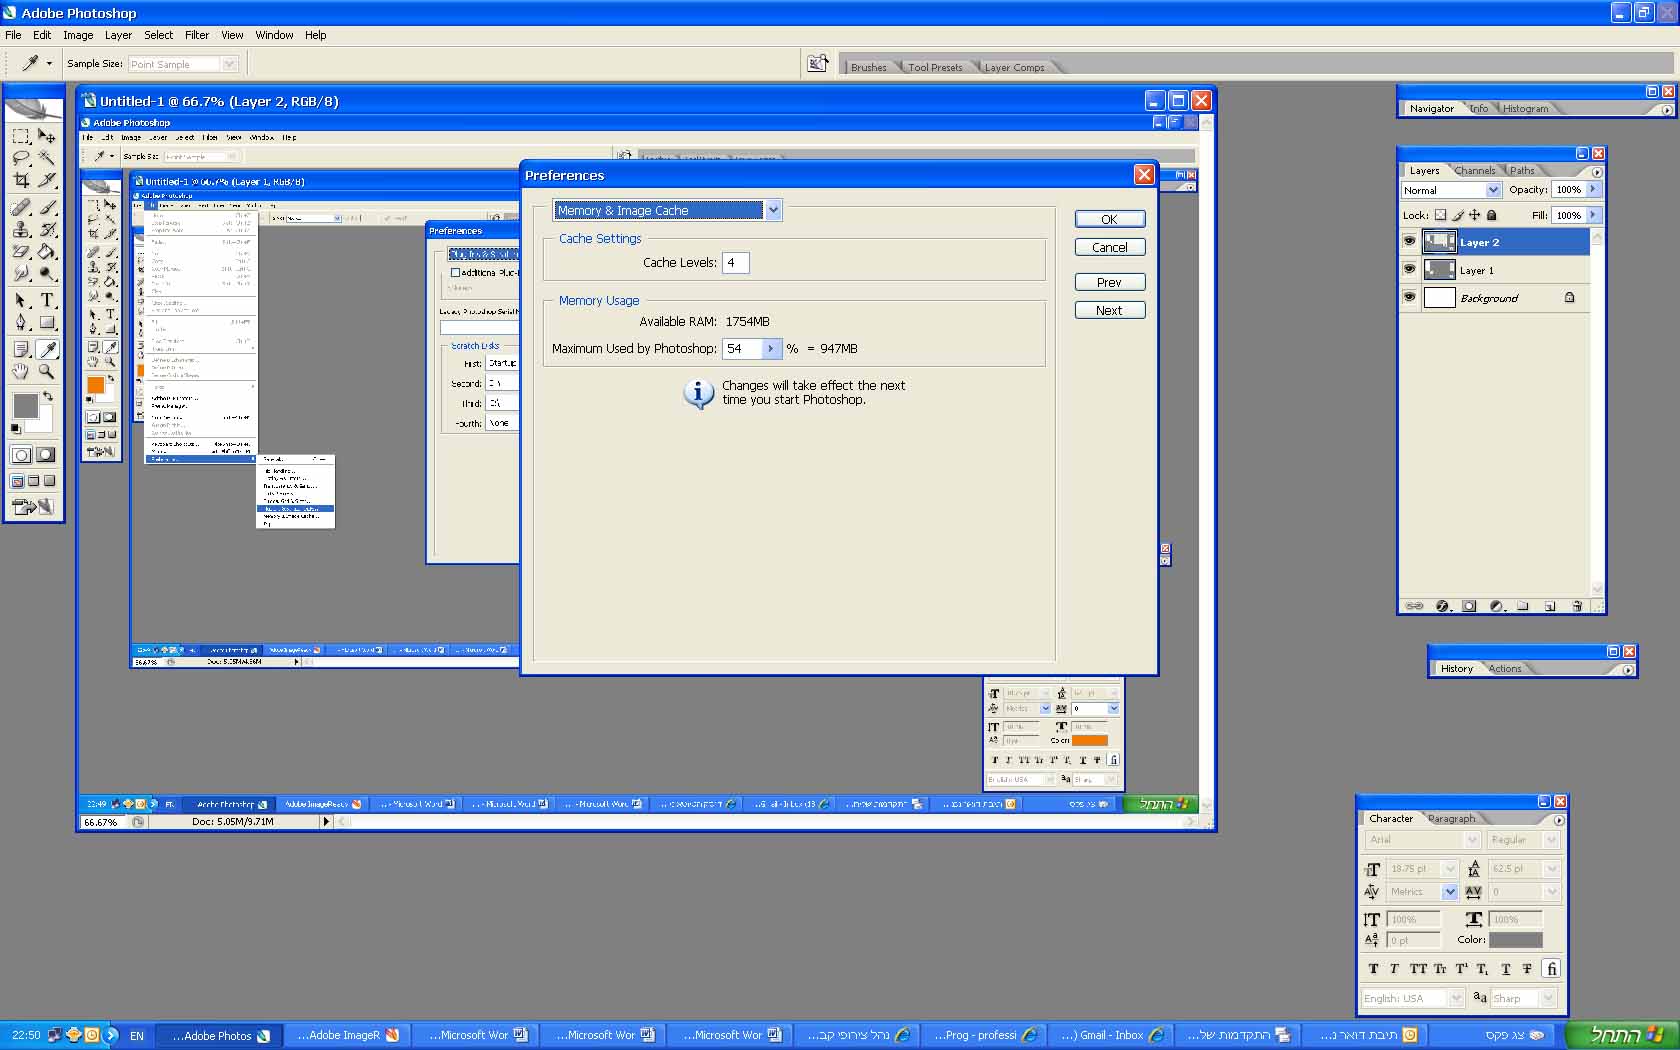This screenshot has height=1050, width=1680.
Task: Select the Move tool
Action: (x=47, y=136)
